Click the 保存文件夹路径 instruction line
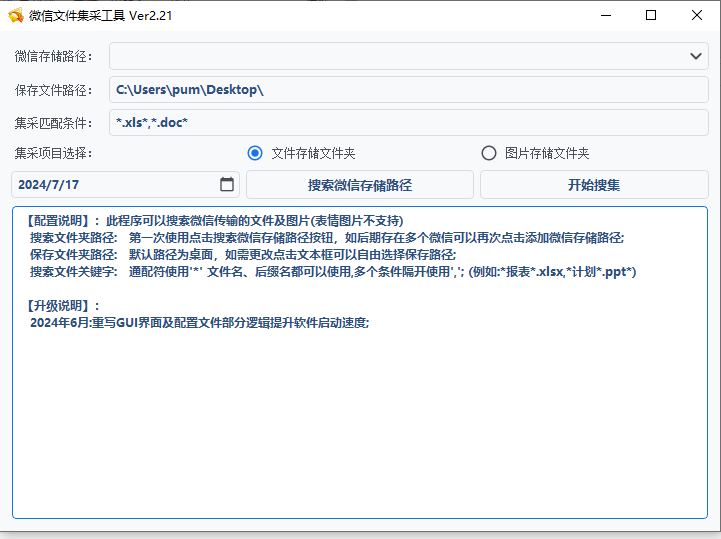This screenshot has height=539, width=721. coord(243,255)
